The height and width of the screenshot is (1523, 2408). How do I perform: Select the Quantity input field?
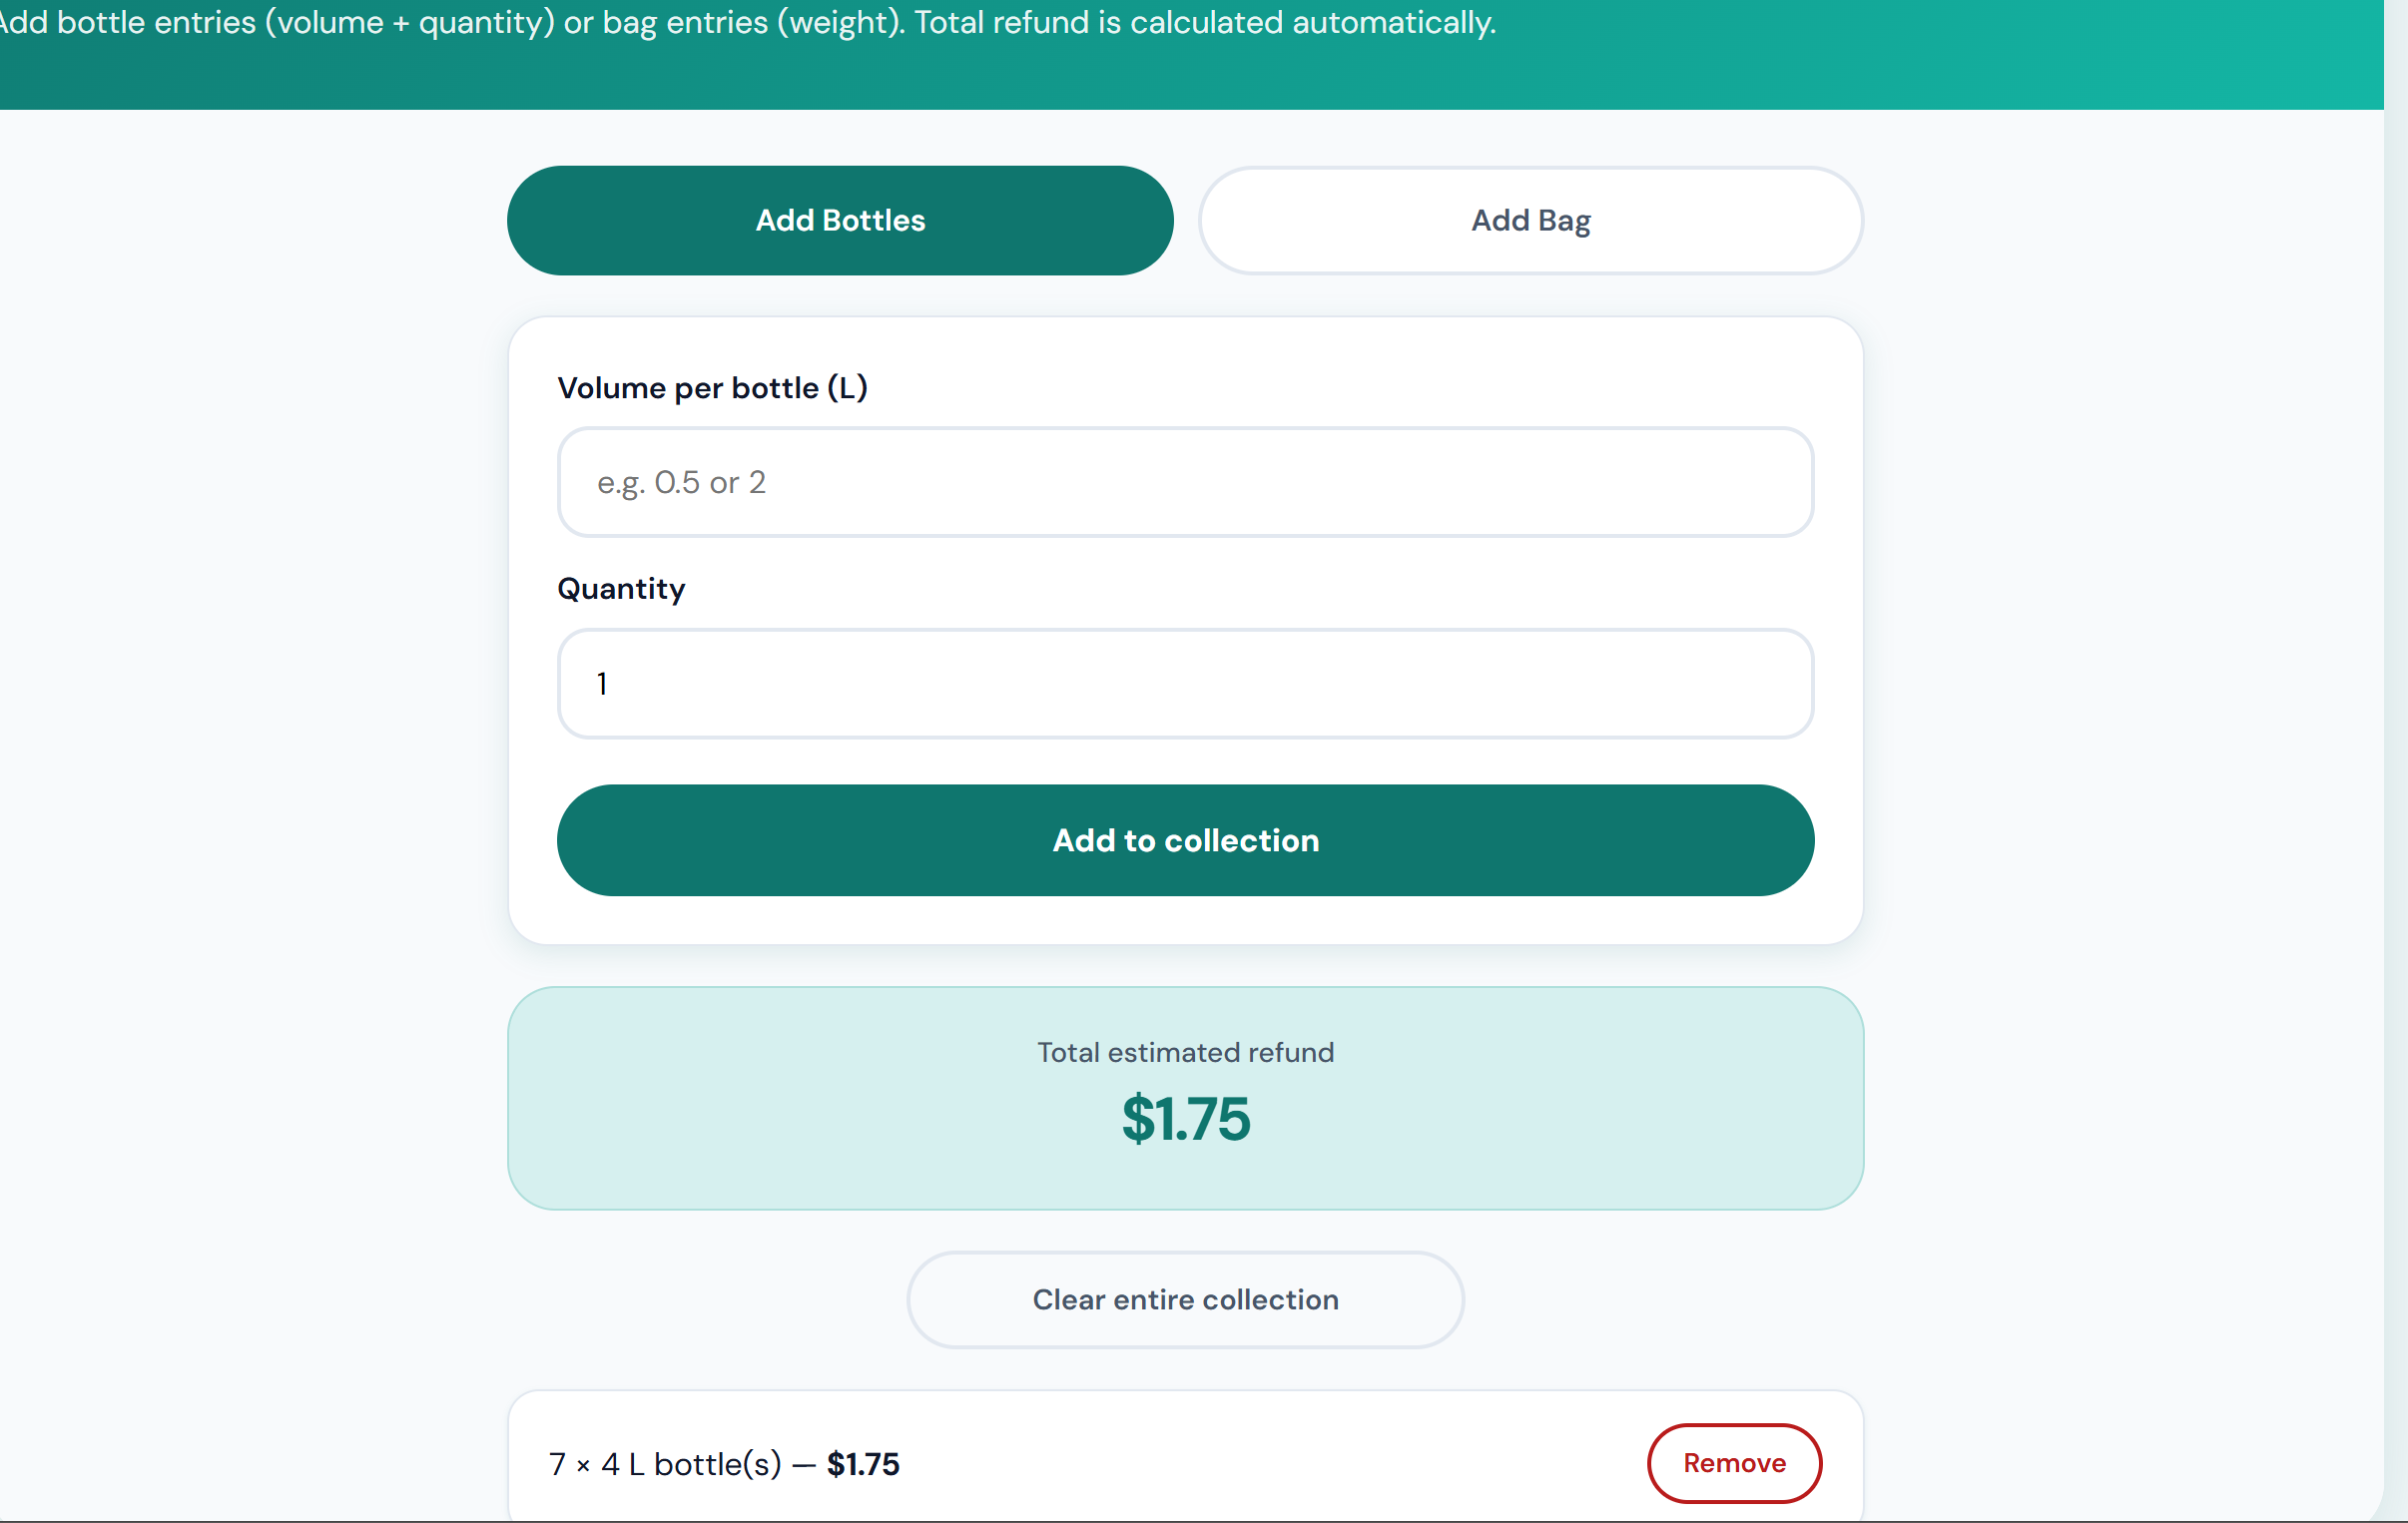pyautogui.click(x=1185, y=683)
